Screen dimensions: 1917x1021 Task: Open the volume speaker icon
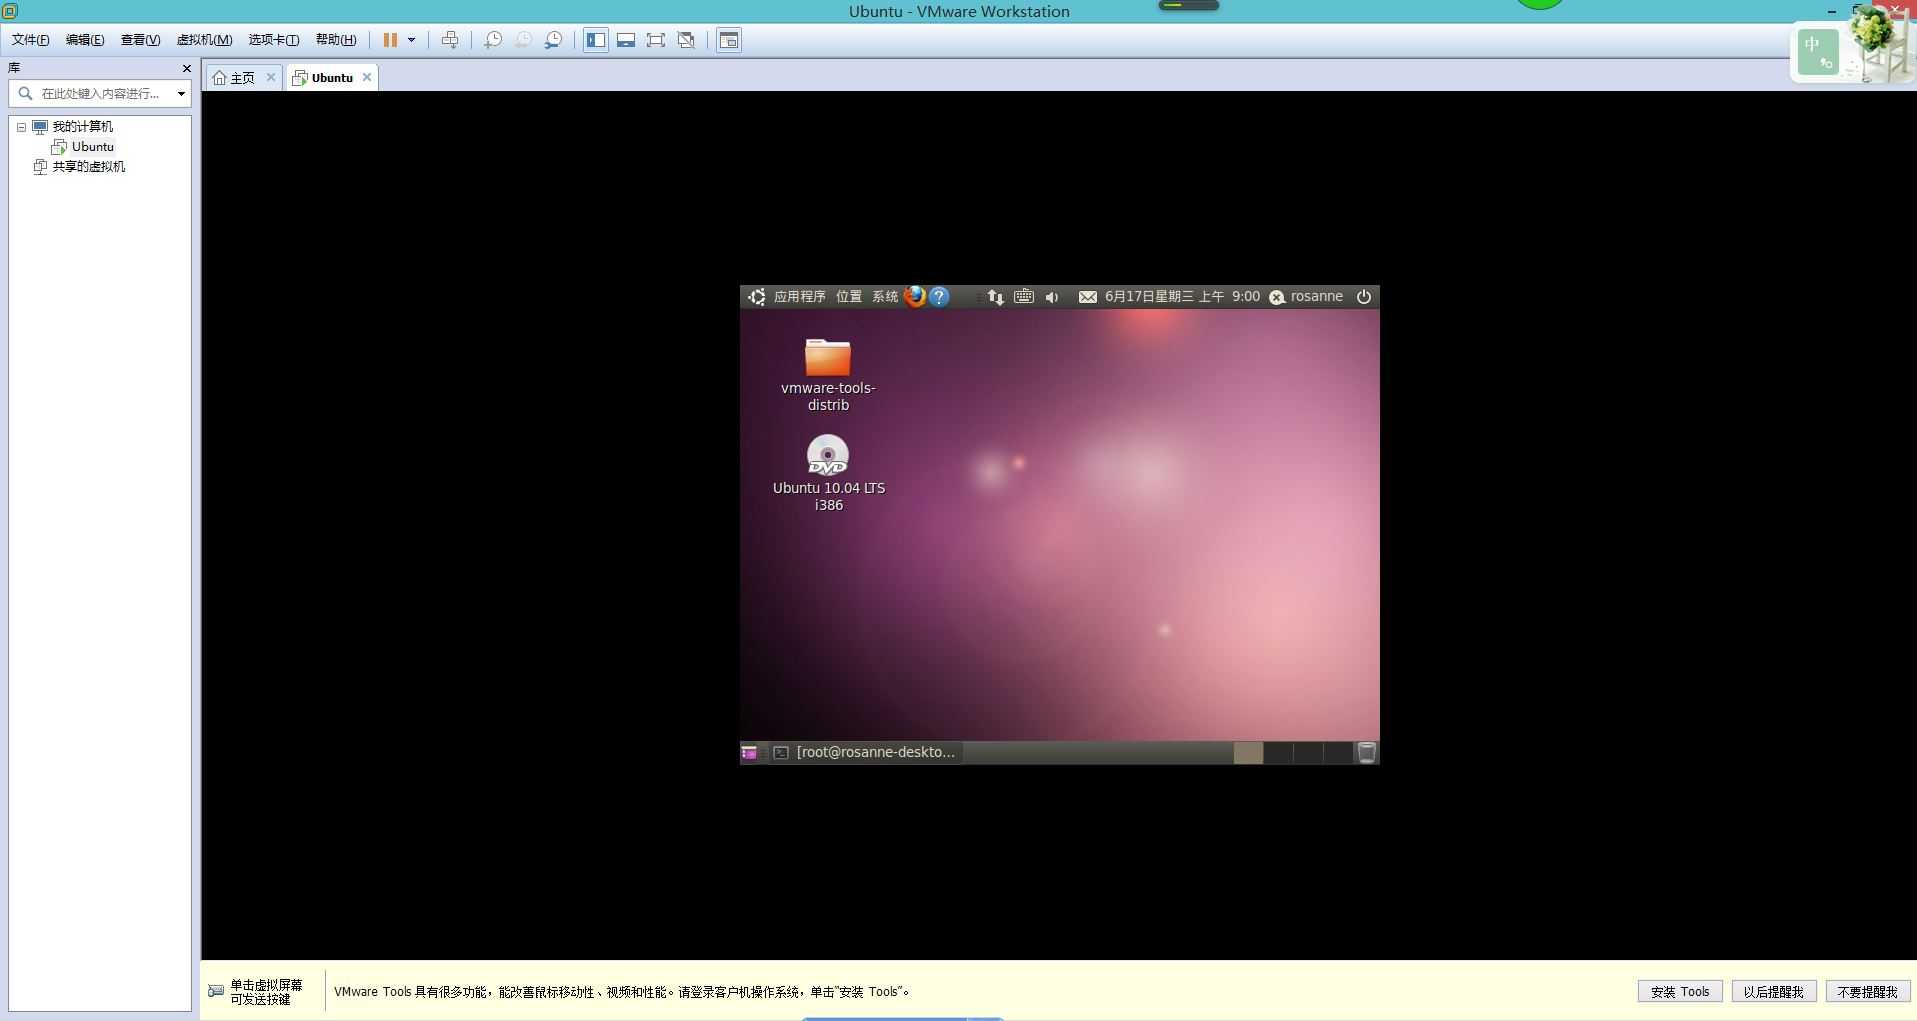(x=1052, y=297)
